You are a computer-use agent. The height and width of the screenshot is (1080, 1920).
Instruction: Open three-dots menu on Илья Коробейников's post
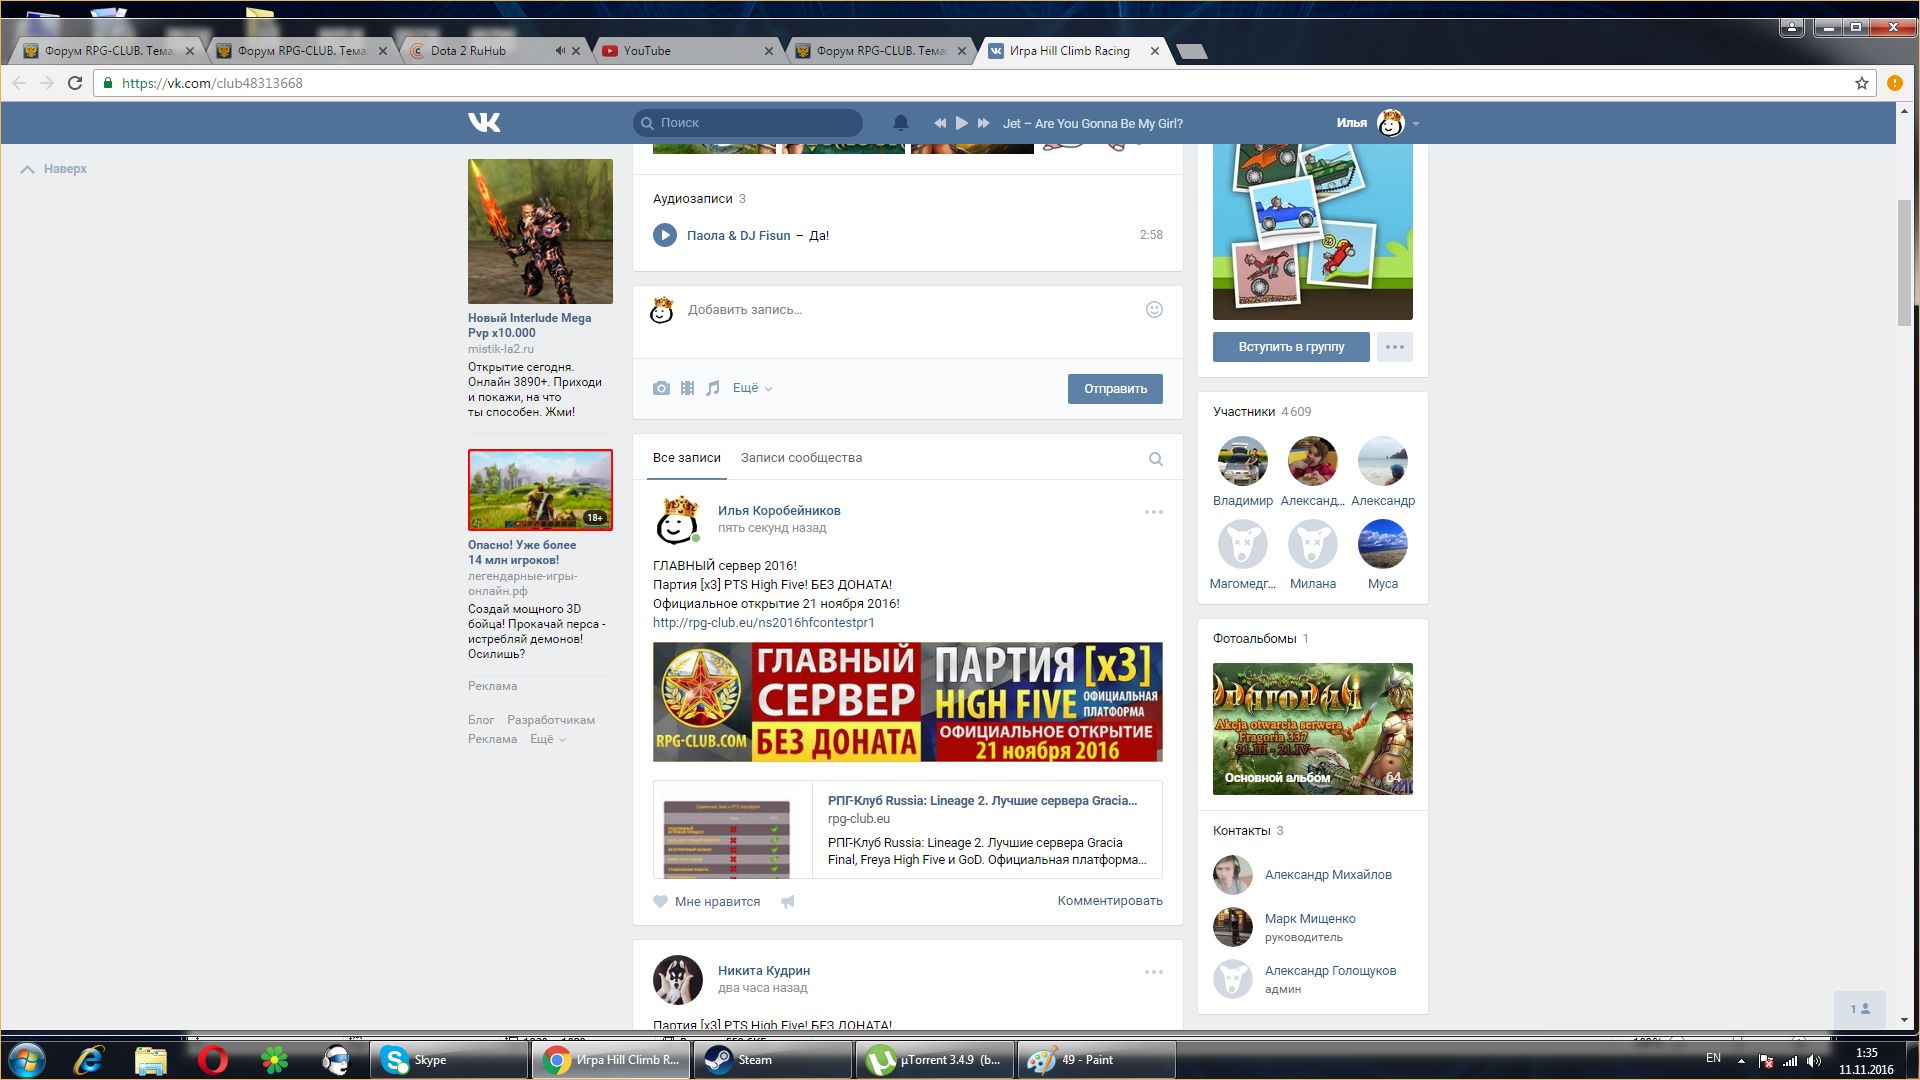point(1153,512)
